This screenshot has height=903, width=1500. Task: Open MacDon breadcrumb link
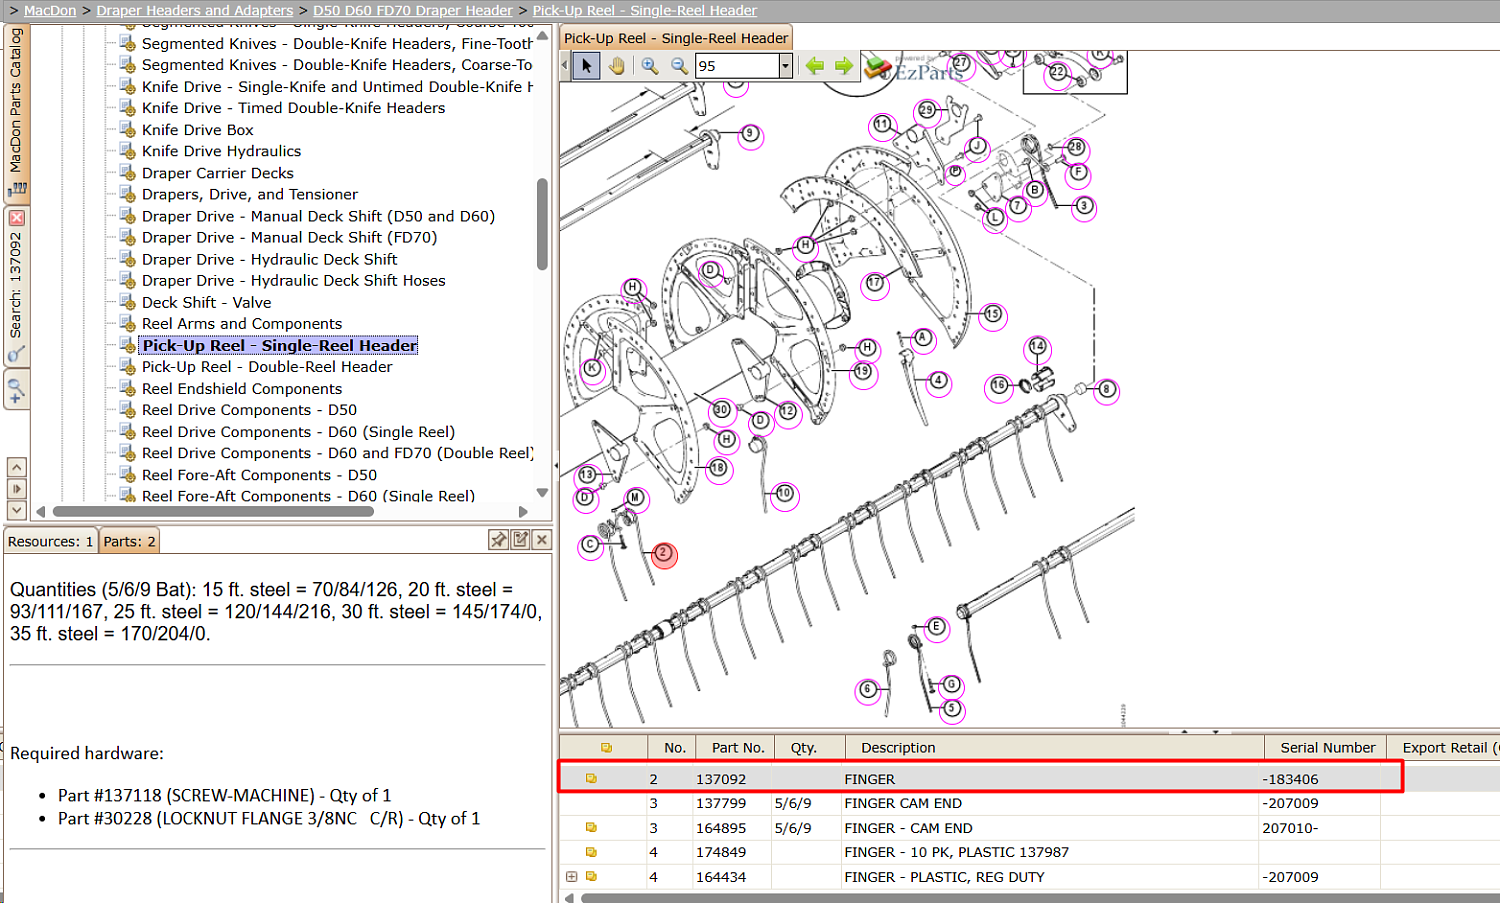pos(50,10)
